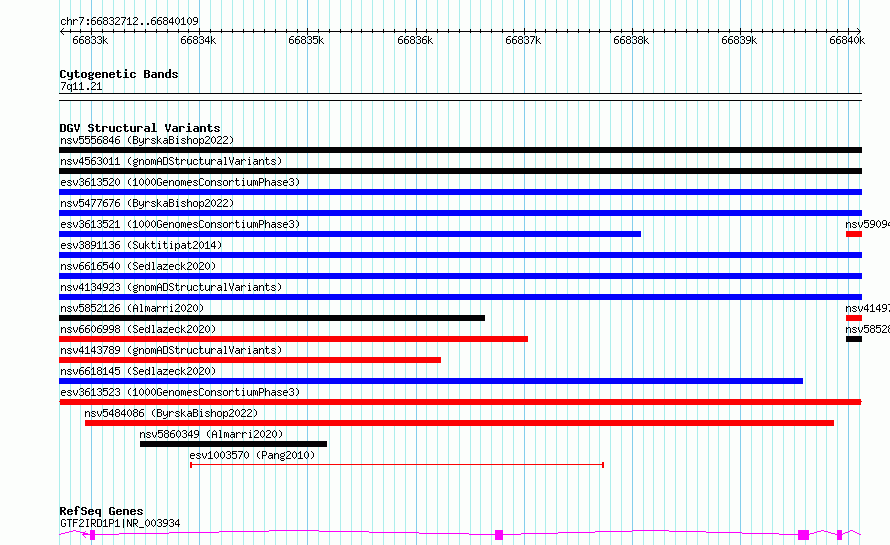Click the 66840k ruler tick label

pos(847,40)
